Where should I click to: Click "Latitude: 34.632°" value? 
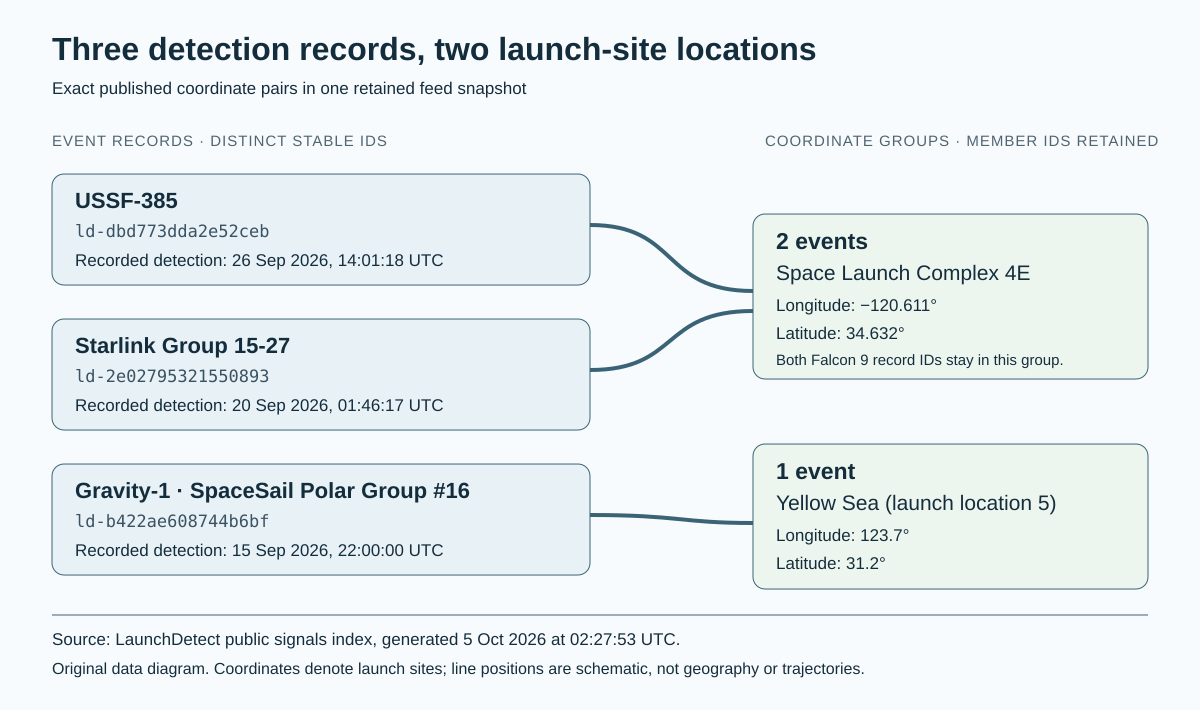coord(840,333)
